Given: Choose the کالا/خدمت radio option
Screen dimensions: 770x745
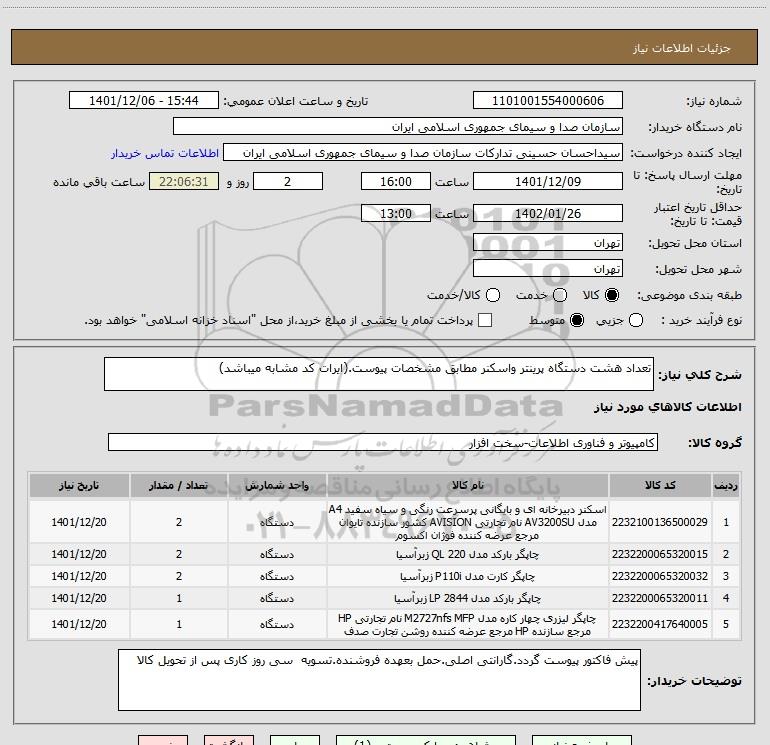Looking at the screenshot, I should [x=493, y=295].
